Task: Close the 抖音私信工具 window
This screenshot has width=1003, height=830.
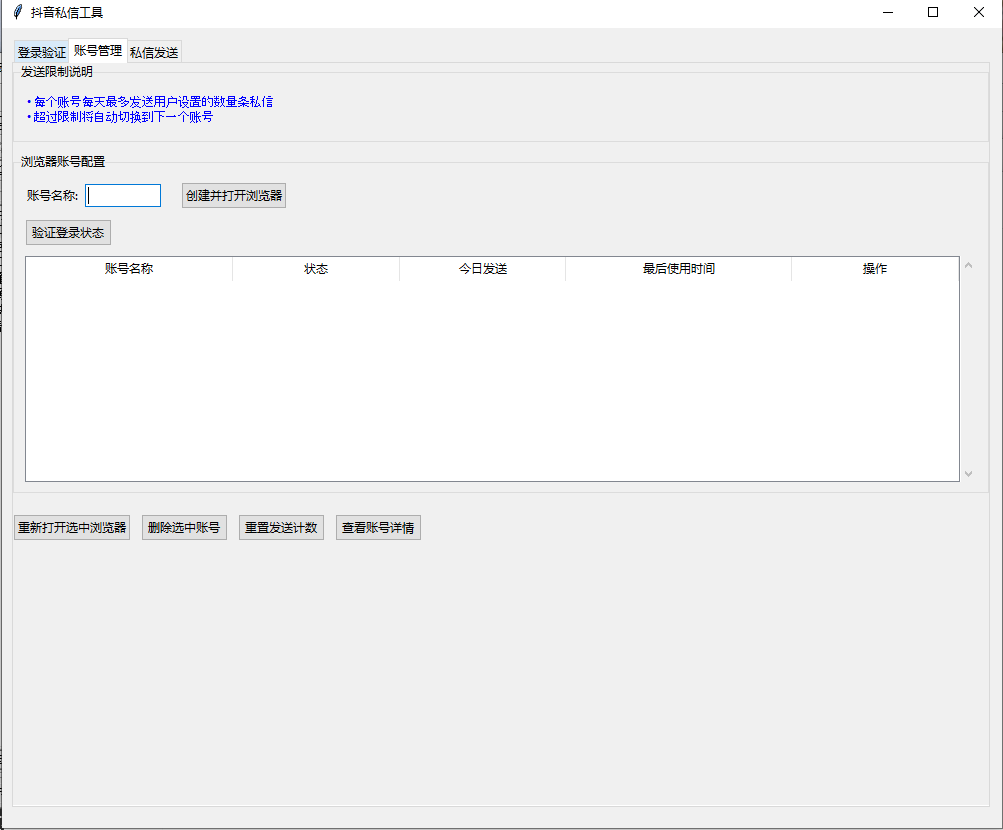Action: coord(979,12)
